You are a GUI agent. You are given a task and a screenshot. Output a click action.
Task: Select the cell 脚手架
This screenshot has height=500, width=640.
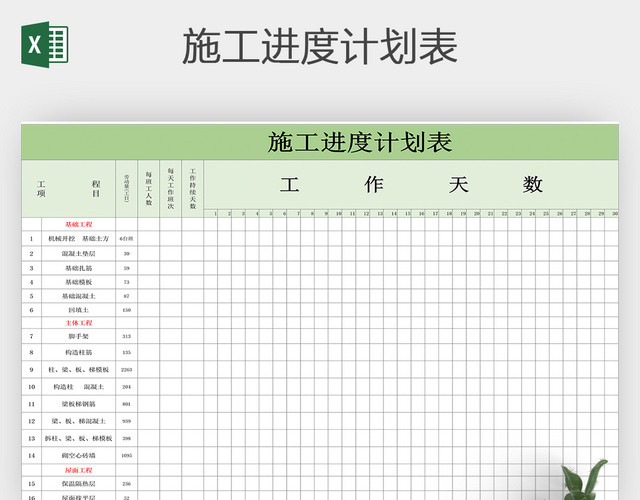pyautogui.click(x=79, y=336)
